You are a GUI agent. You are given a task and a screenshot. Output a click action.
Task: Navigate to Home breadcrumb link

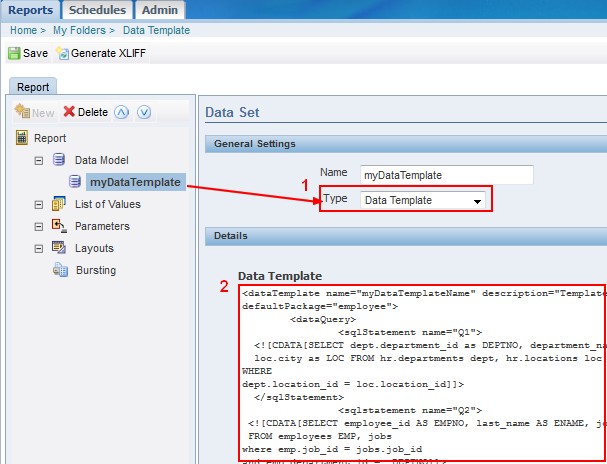coord(23,31)
